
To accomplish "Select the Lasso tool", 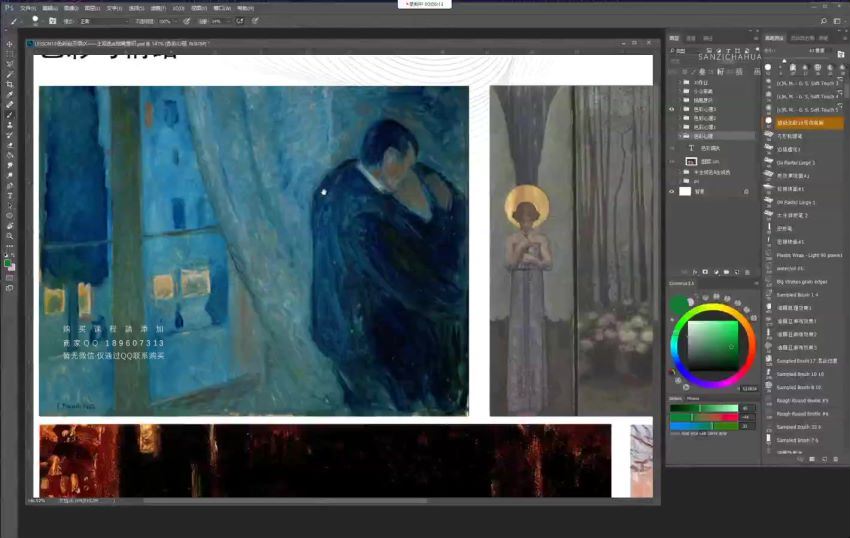I will pyautogui.click(x=9, y=64).
